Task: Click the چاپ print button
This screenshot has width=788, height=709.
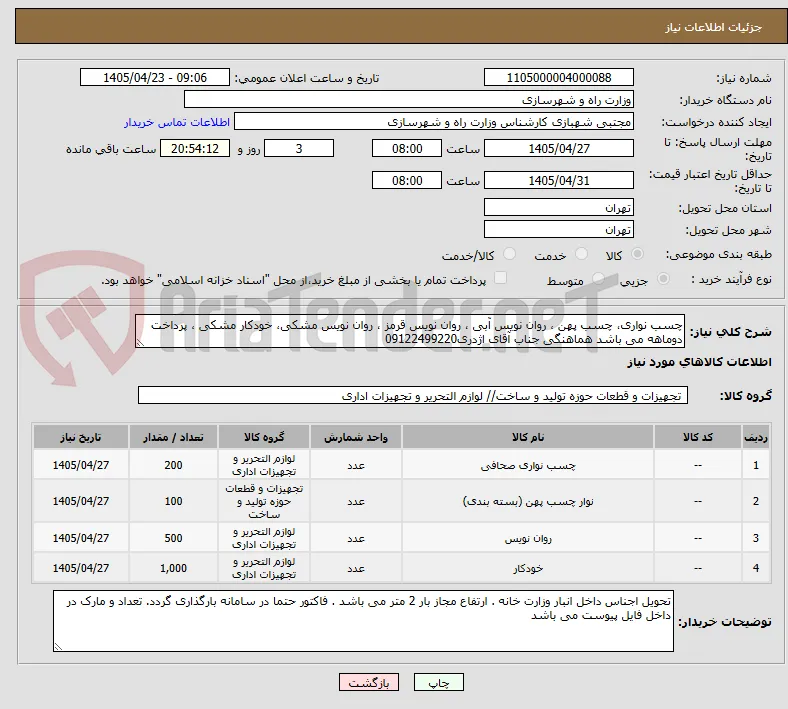Action: pyautogui.click(x=439, y=682)
